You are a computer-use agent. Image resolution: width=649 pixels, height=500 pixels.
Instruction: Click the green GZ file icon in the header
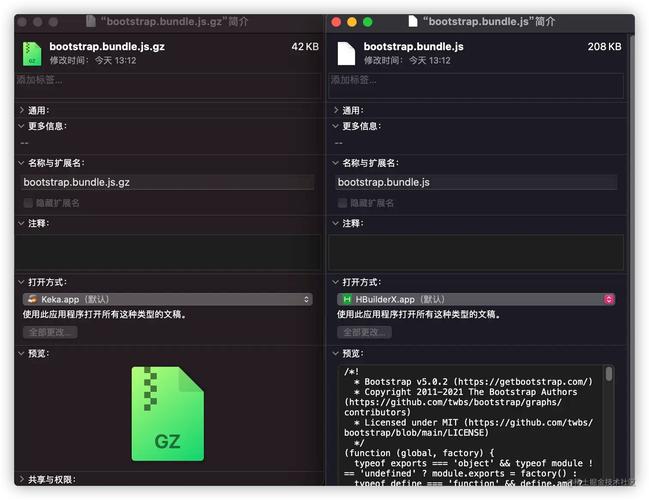click(32, 54)
